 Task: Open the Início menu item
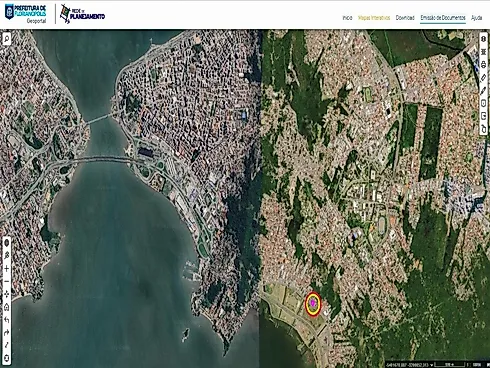[347, 18]
